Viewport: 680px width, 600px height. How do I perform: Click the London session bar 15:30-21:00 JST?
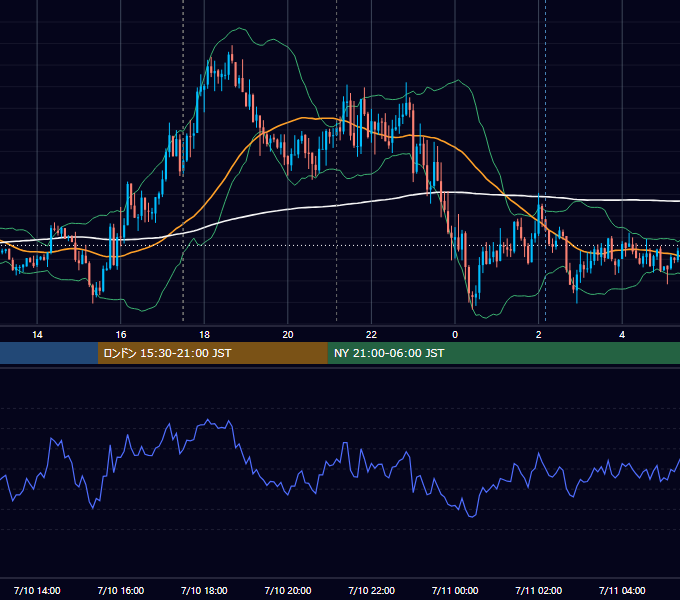(212, 353)
